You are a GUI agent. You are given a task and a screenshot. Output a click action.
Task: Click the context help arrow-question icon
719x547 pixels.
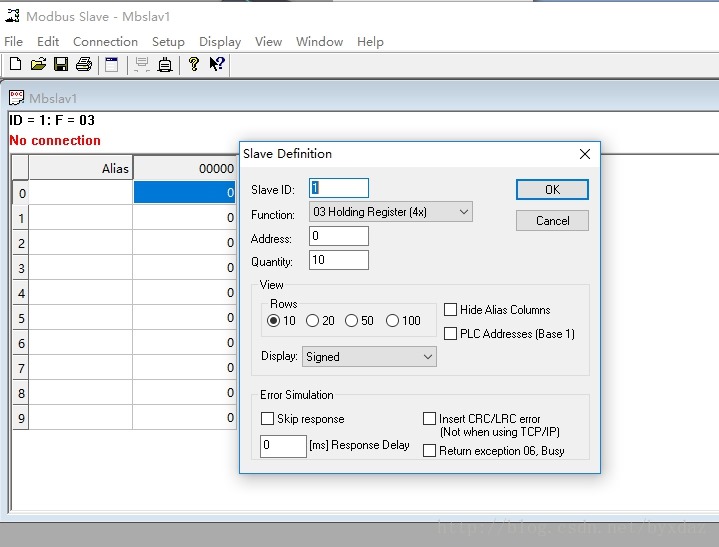point(216,65)
